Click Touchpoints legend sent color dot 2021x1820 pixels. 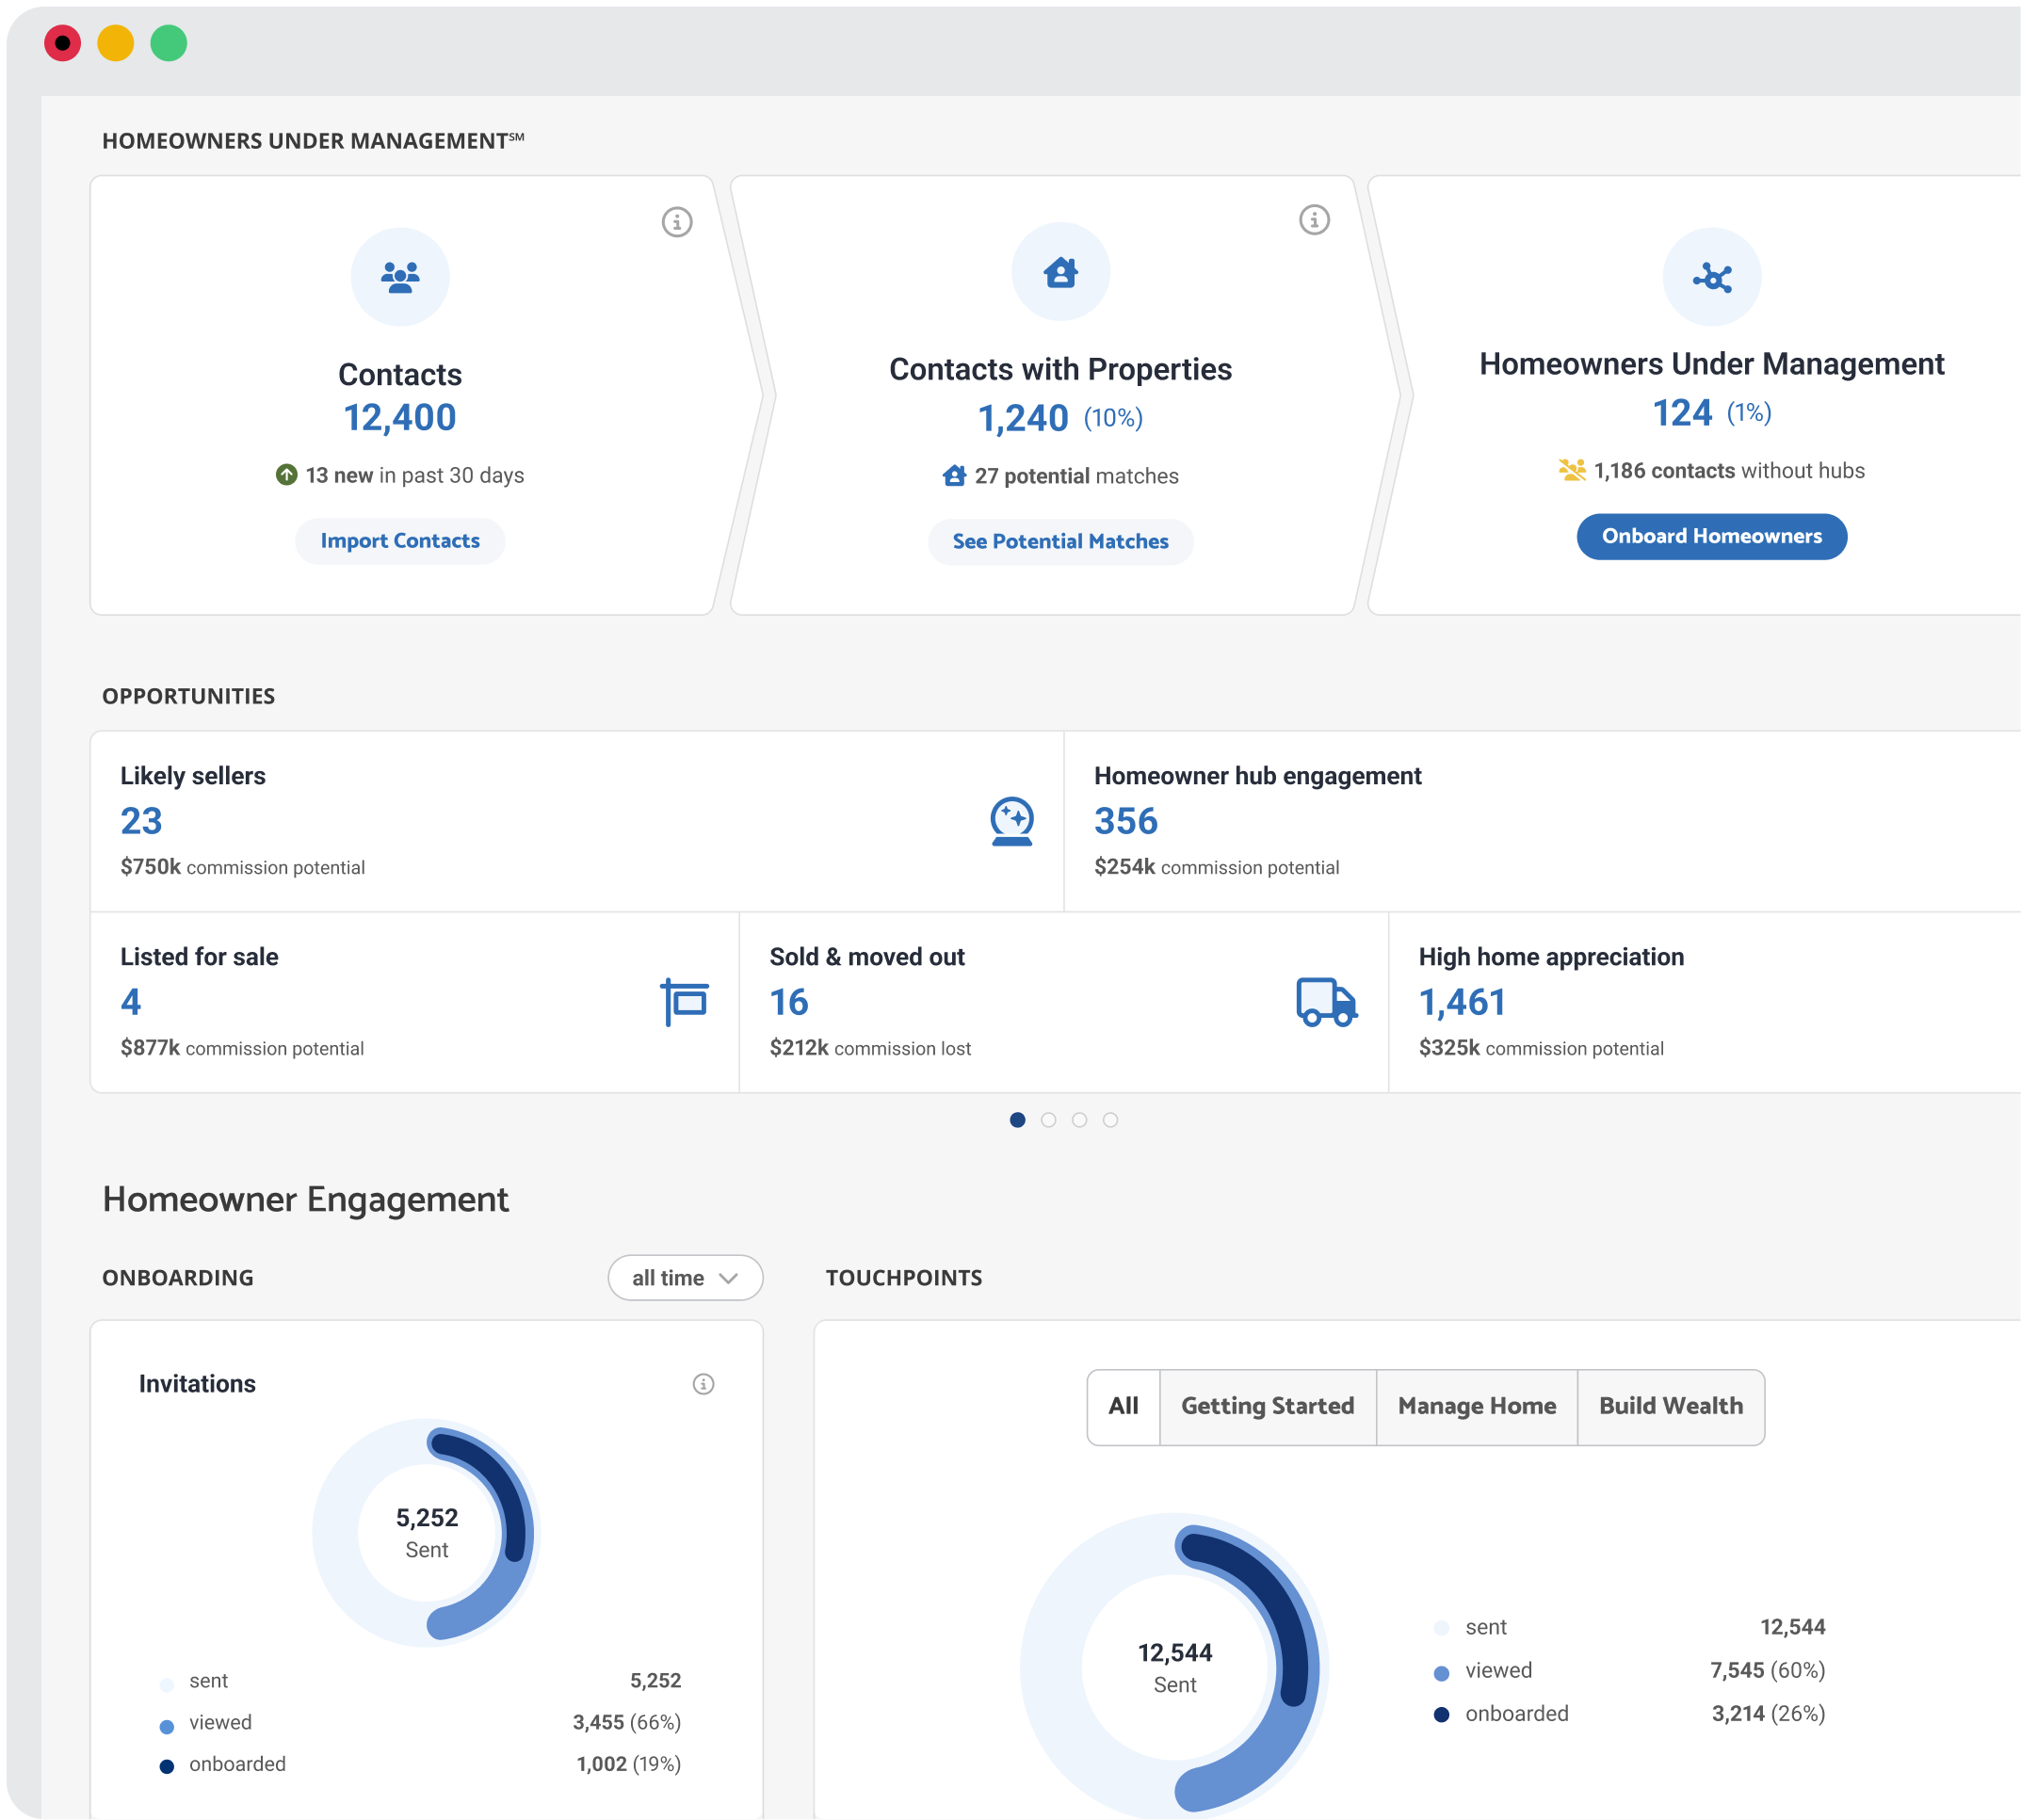pos(1441,1629)
